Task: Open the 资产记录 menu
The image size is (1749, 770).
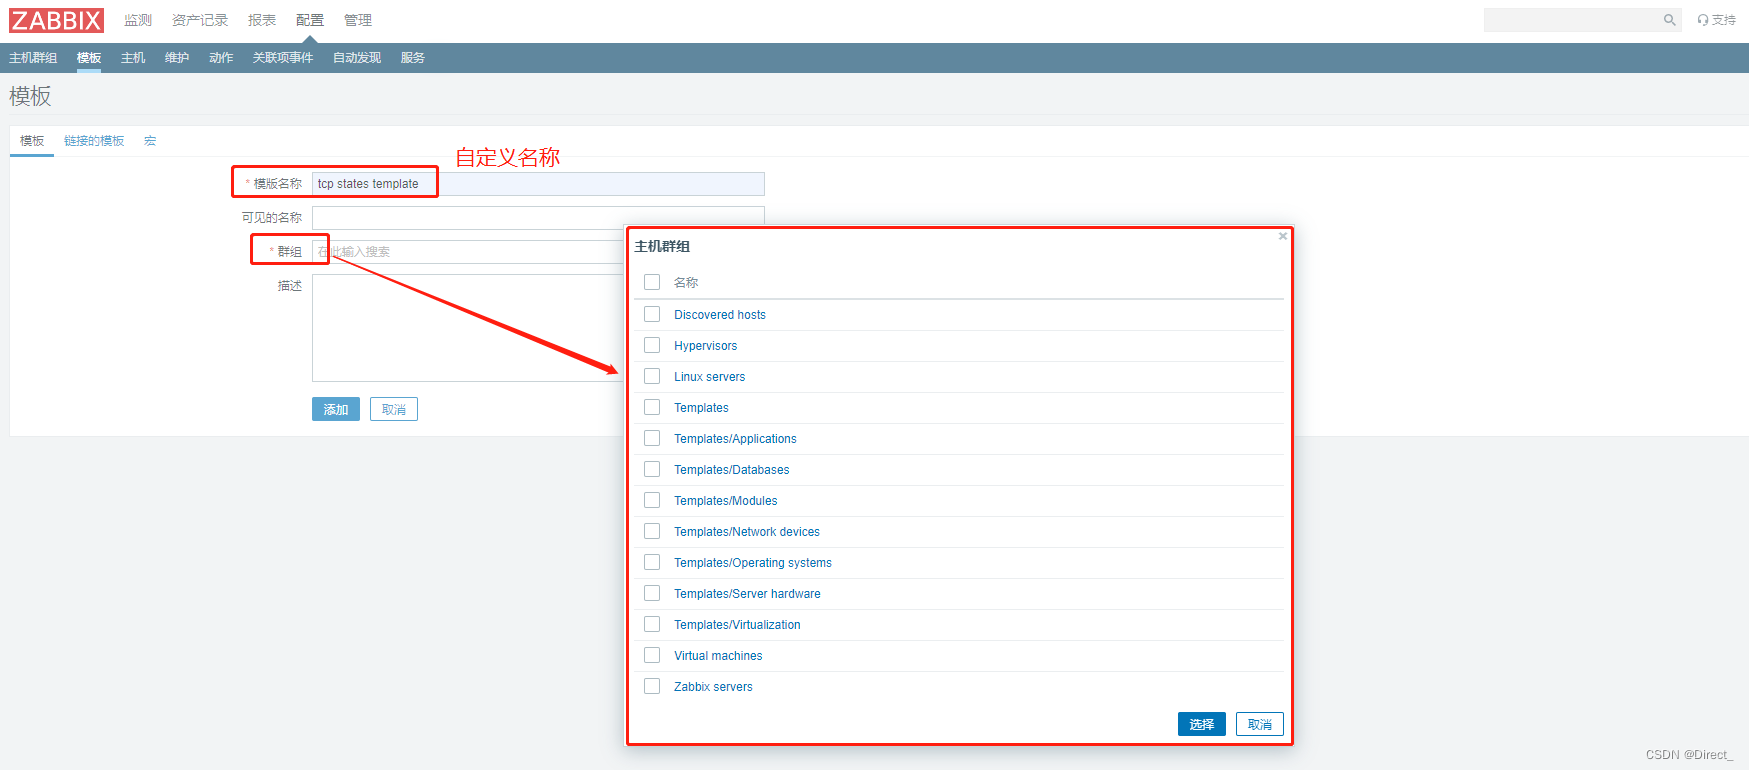Action: coord(200,20)
